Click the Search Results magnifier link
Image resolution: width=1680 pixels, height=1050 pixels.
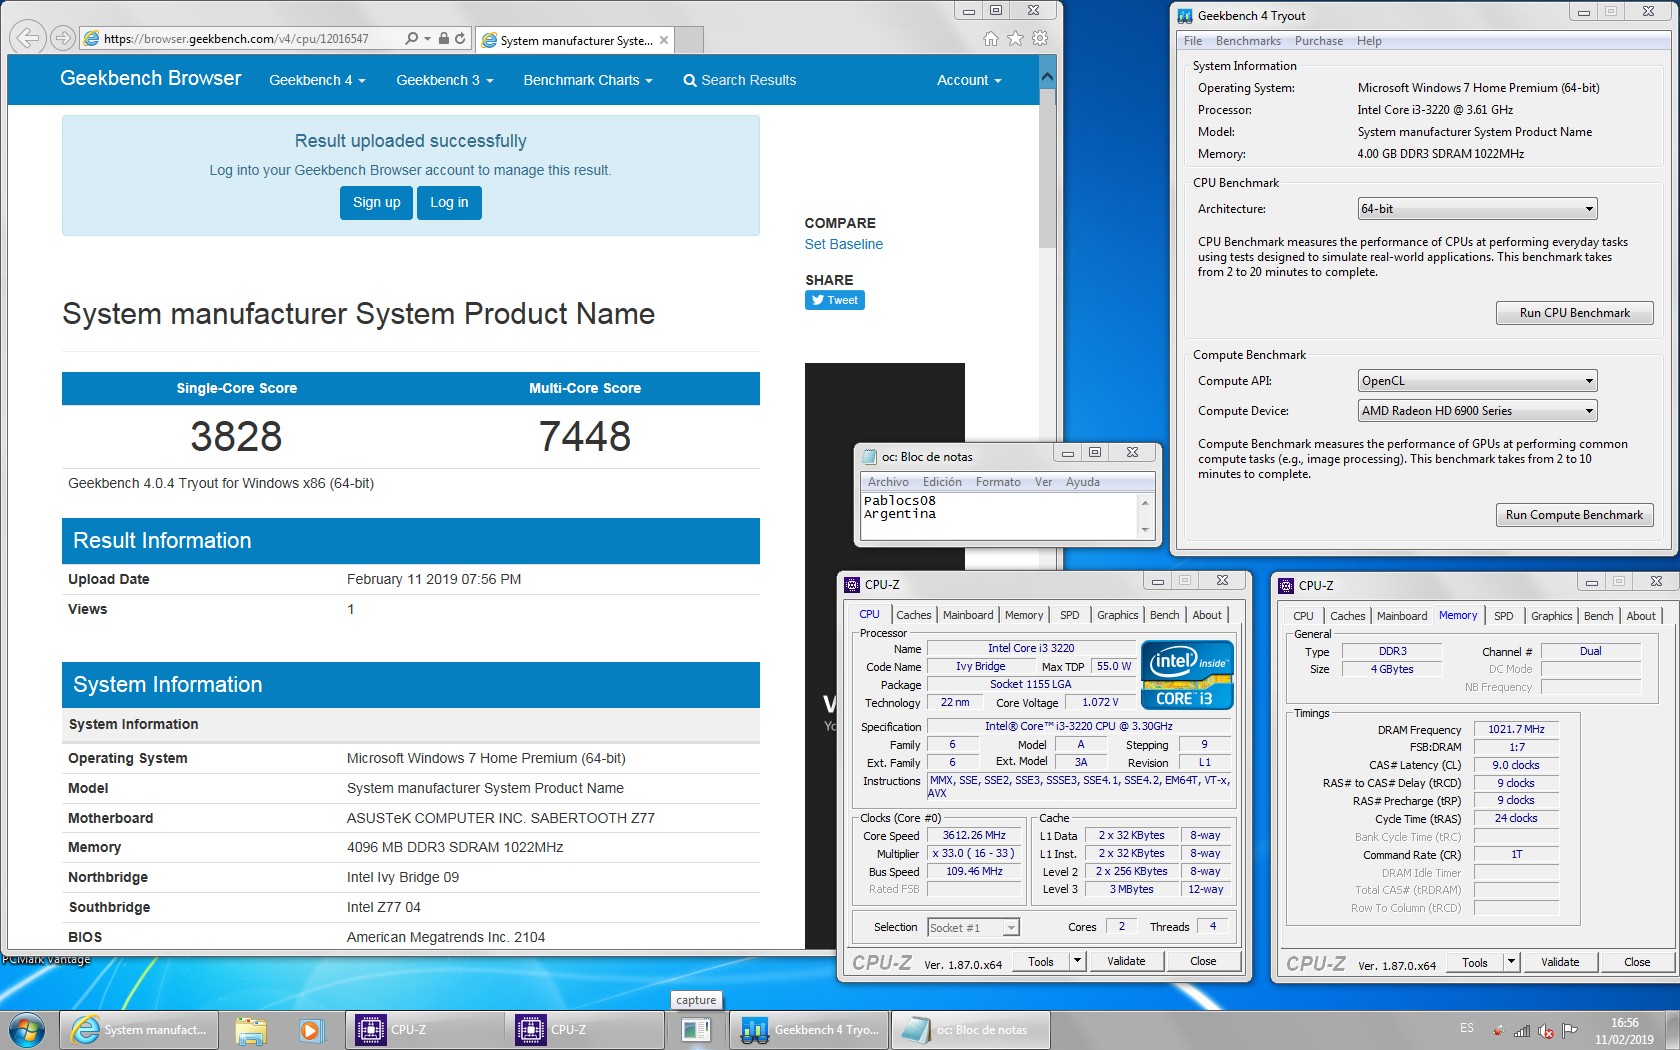point(739,80)
